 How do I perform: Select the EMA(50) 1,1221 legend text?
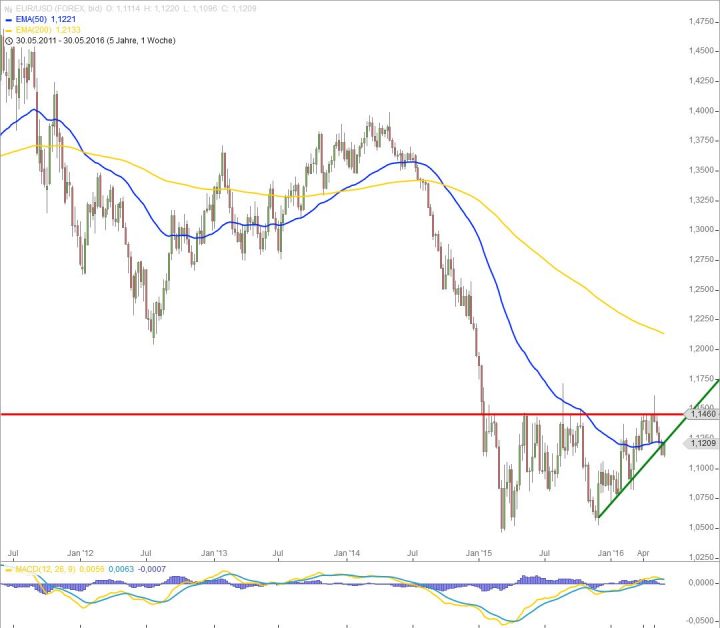(45, 19)
